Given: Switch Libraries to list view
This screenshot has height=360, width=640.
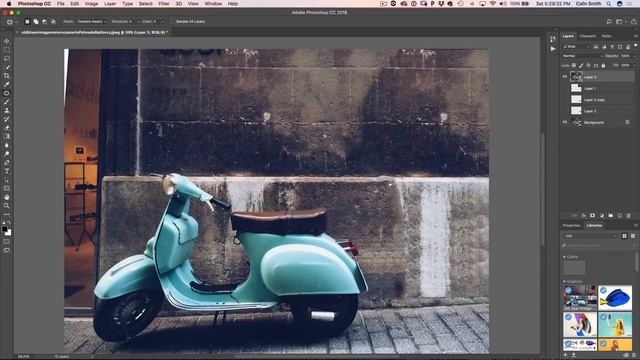Looking at the screenshot, I should click(x=633, y=236).
